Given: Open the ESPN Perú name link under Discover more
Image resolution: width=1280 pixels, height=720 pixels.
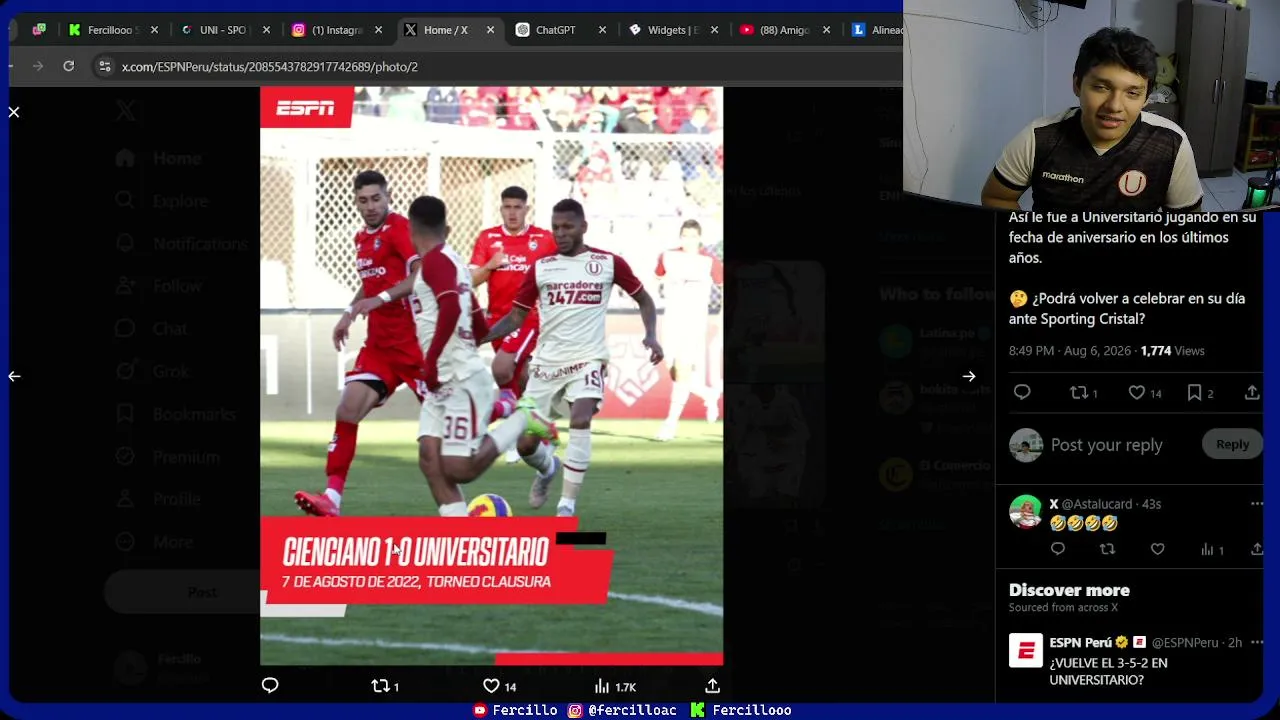Looking at the screenshot, I should (x=1081, y=642).
